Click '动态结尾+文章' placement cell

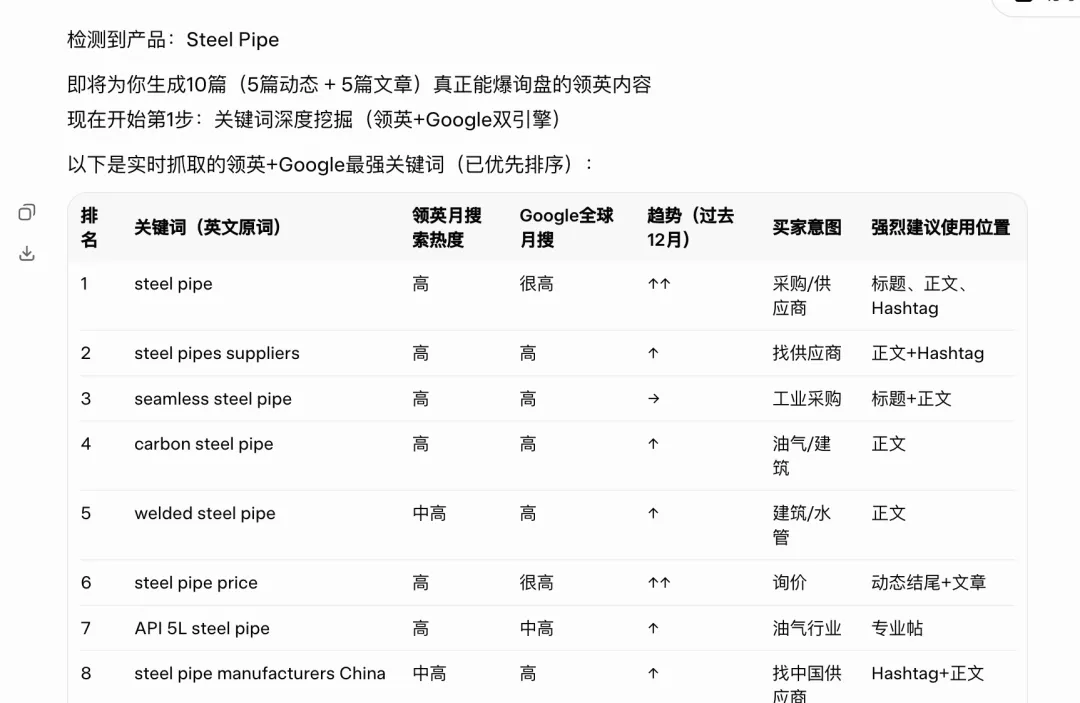pyautogui.click(x=928, y=583)
